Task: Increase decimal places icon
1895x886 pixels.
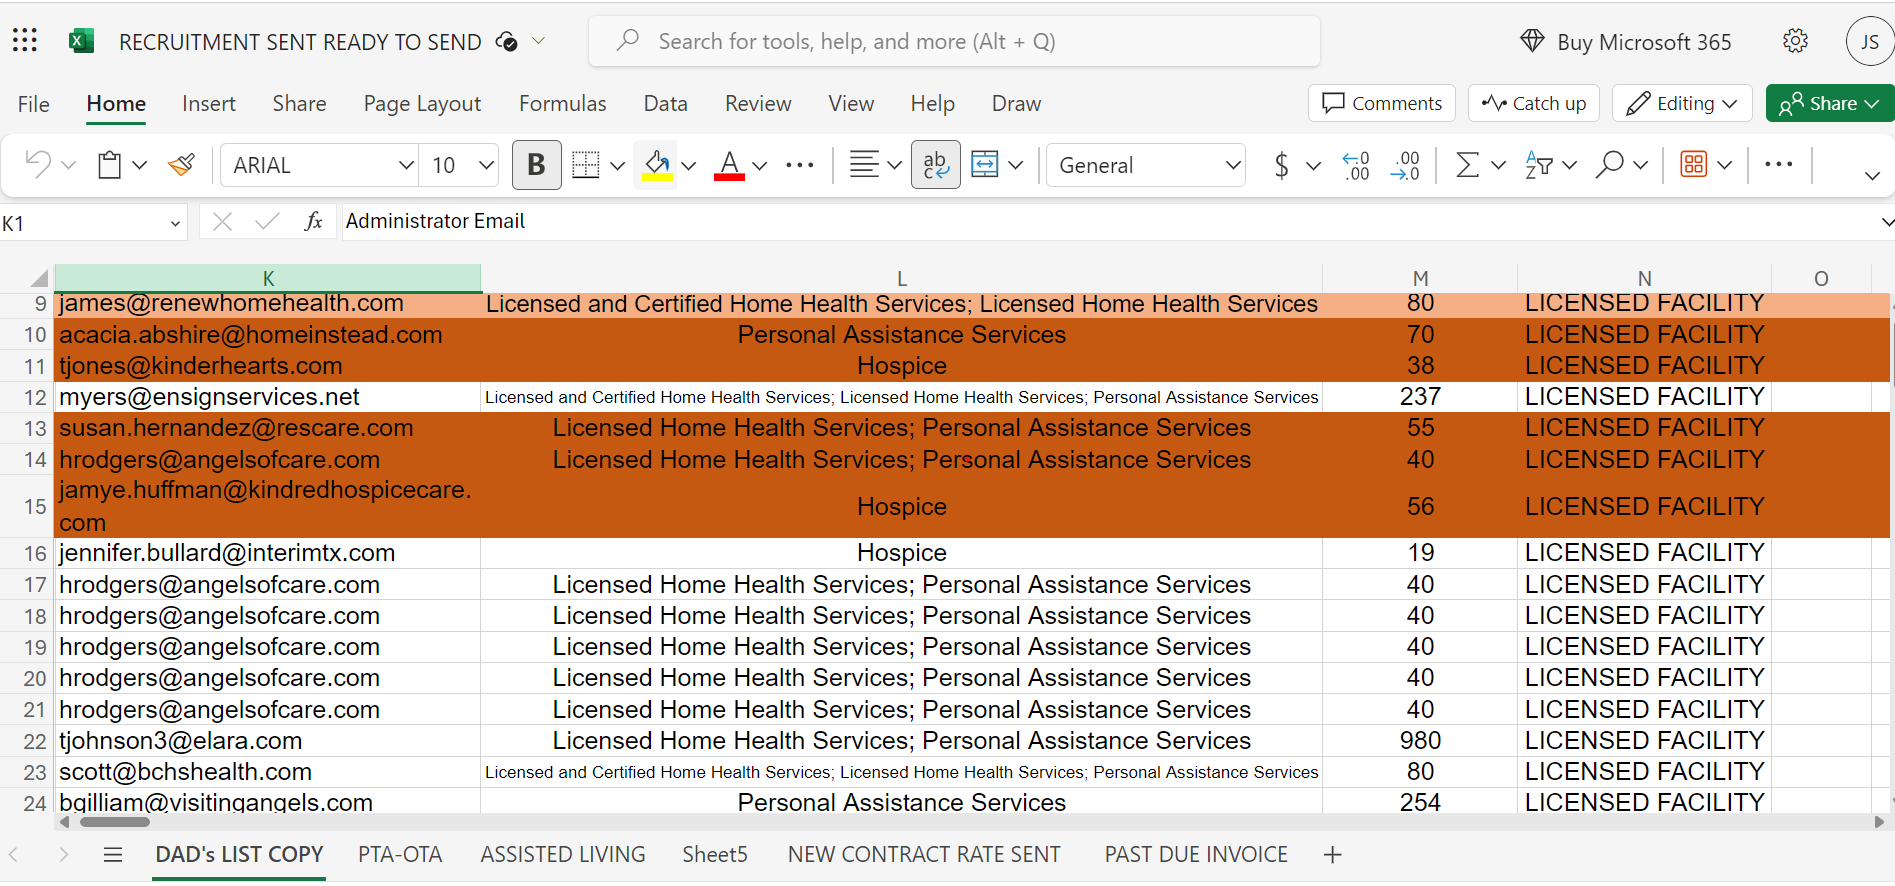Action: (x=1356, y=165)
